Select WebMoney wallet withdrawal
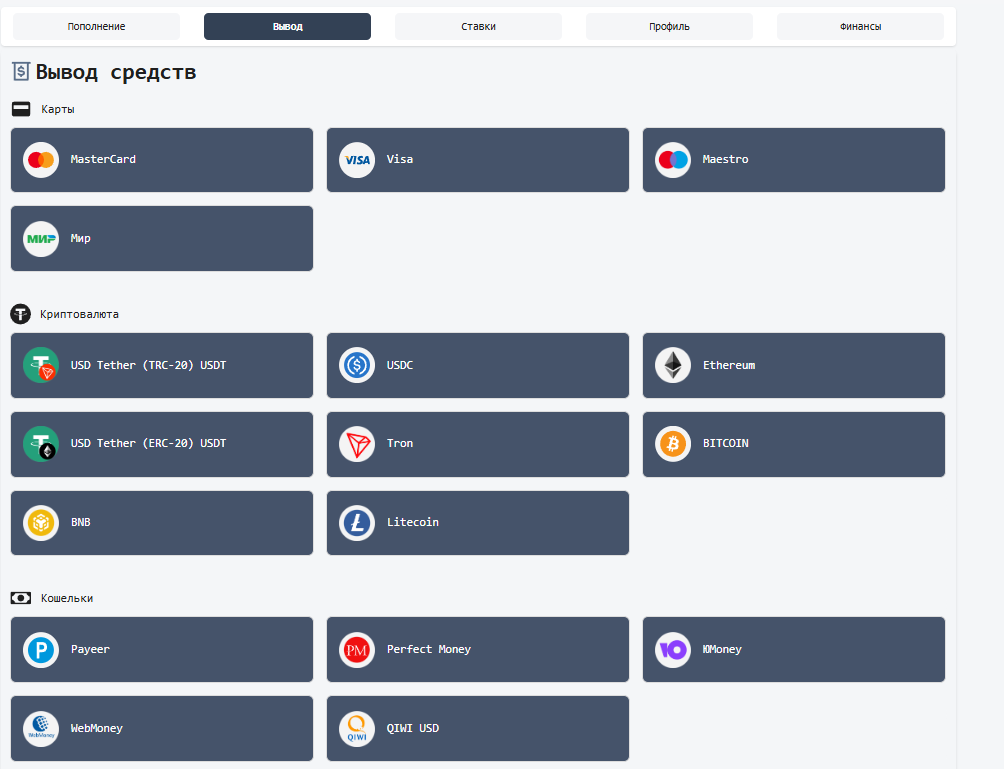This screenshot has width=1004, height=769. [162, 729]
